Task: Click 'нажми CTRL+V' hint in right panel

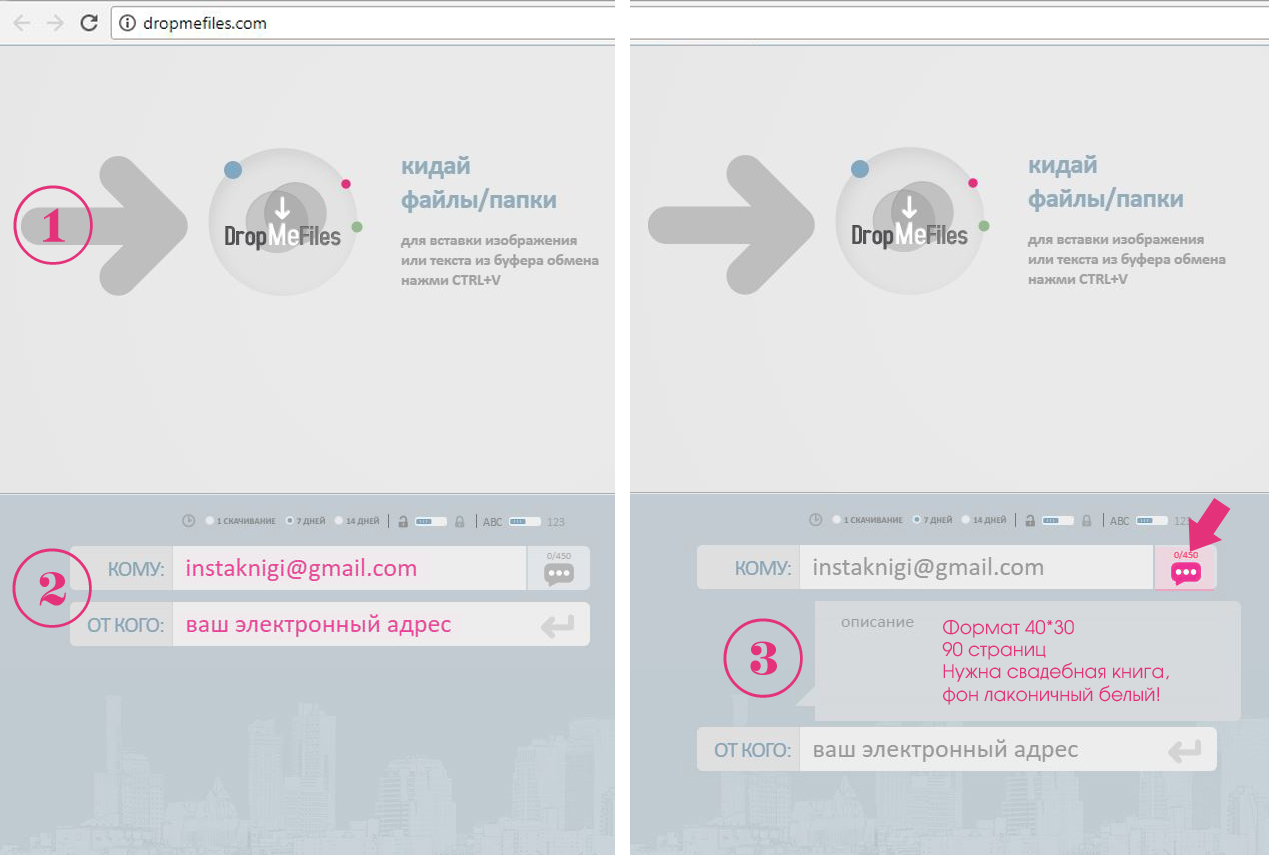Action: point(1078,278)
